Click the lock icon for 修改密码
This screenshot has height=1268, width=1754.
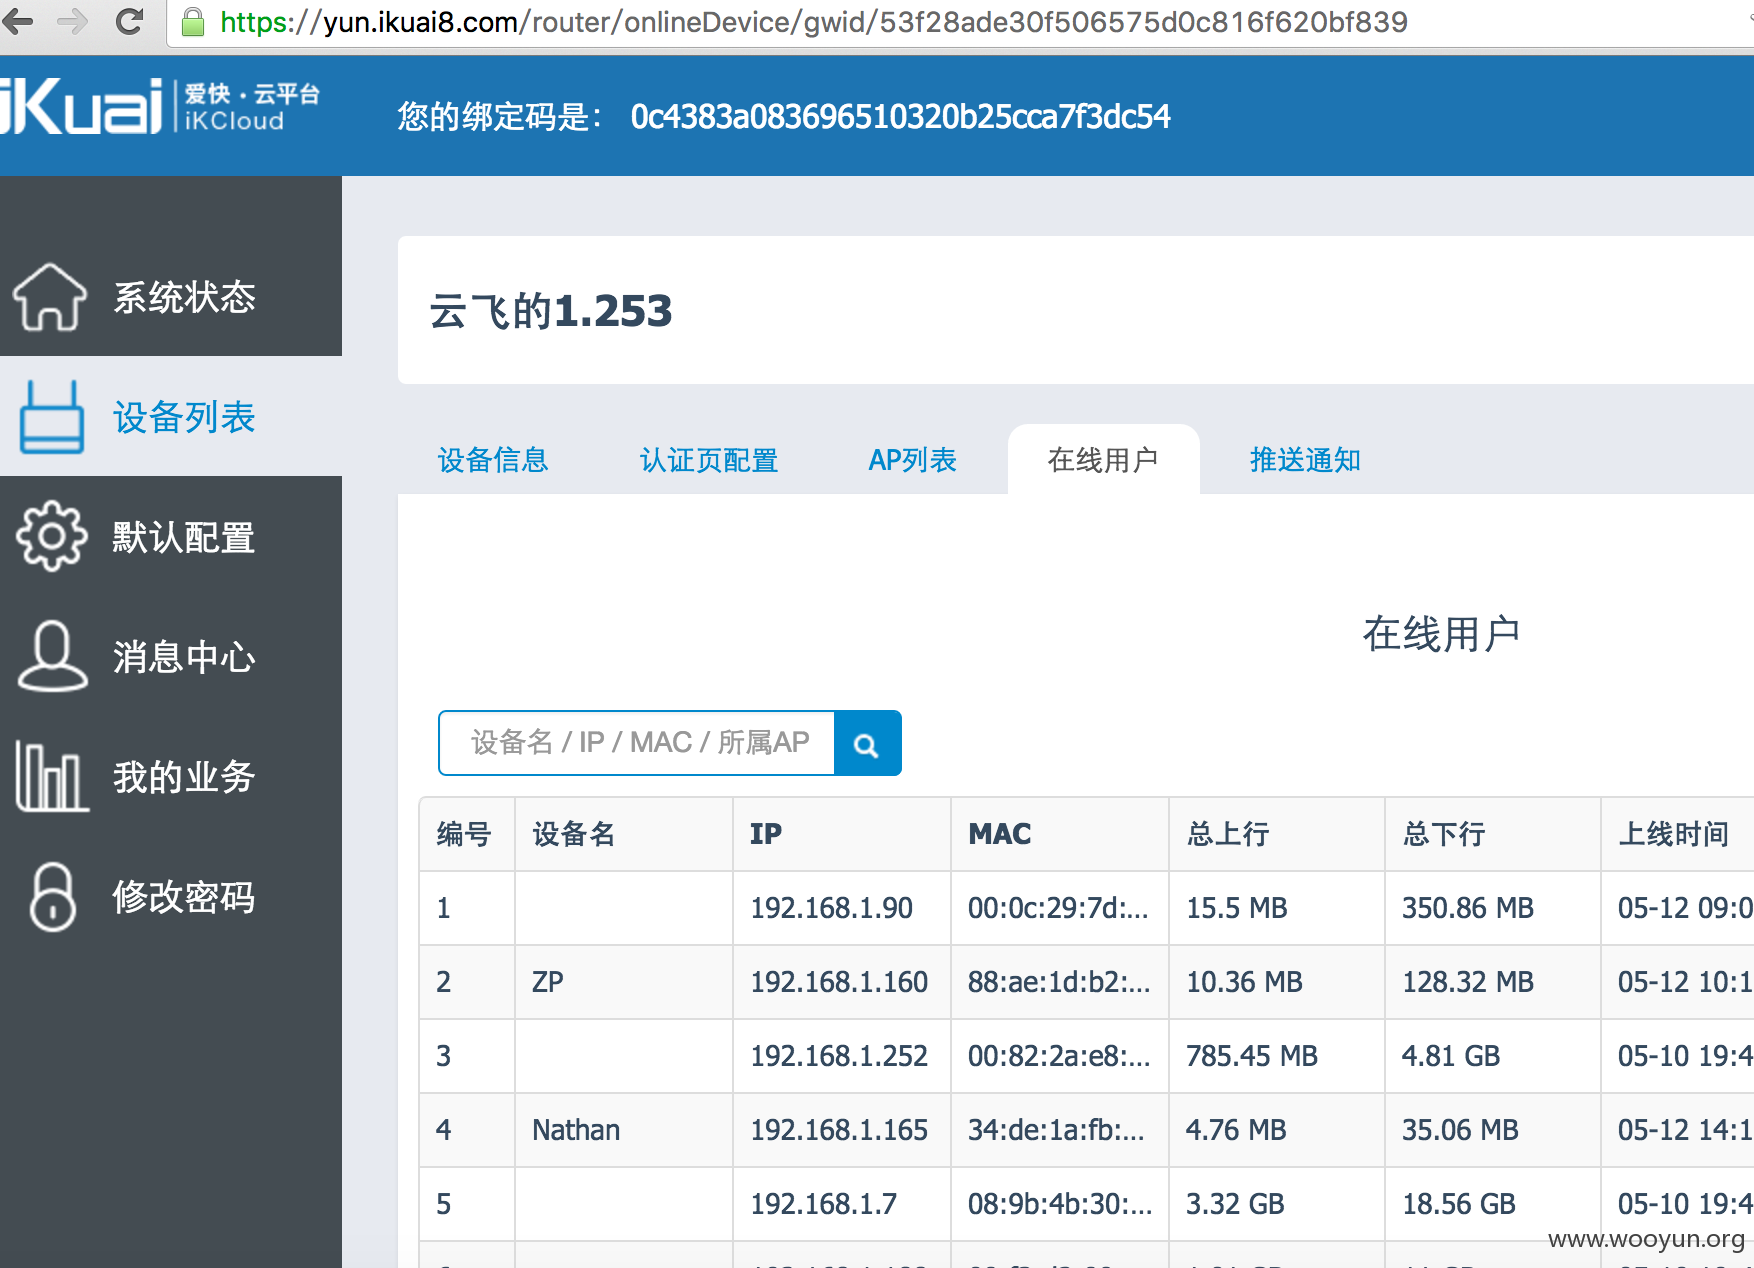(53, 897)
